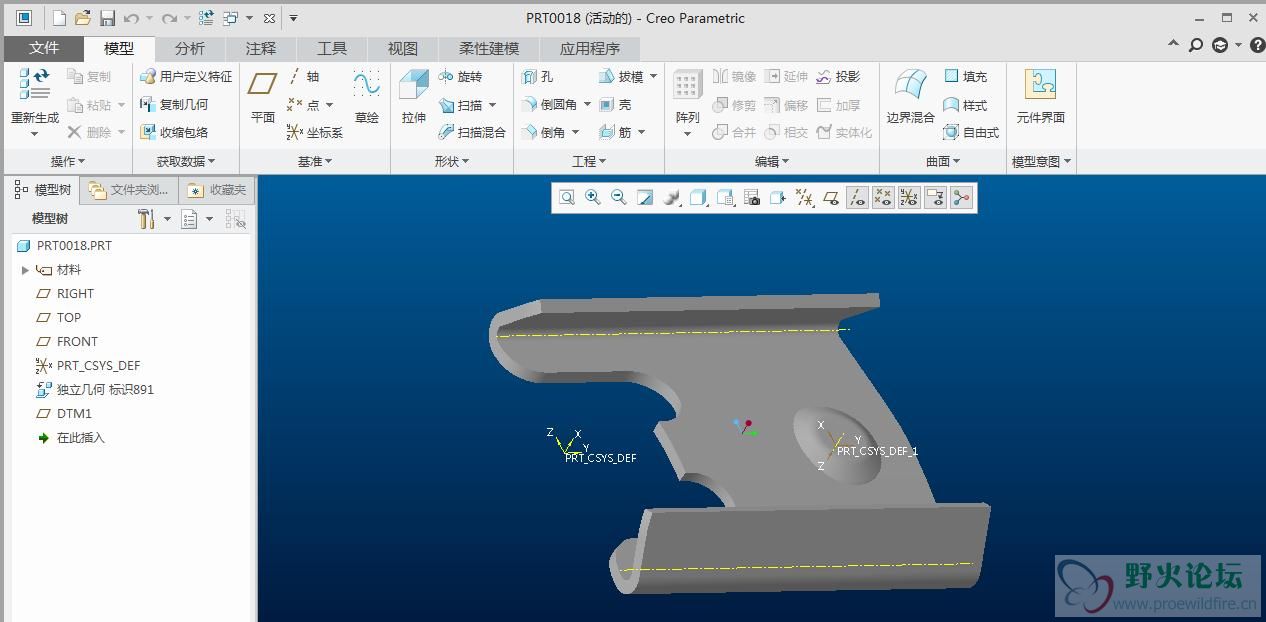Switch to the 工具 ribbon tab
Viewport: 1266px width, 622px height.
pyautogui.click(x=332, y=48)
